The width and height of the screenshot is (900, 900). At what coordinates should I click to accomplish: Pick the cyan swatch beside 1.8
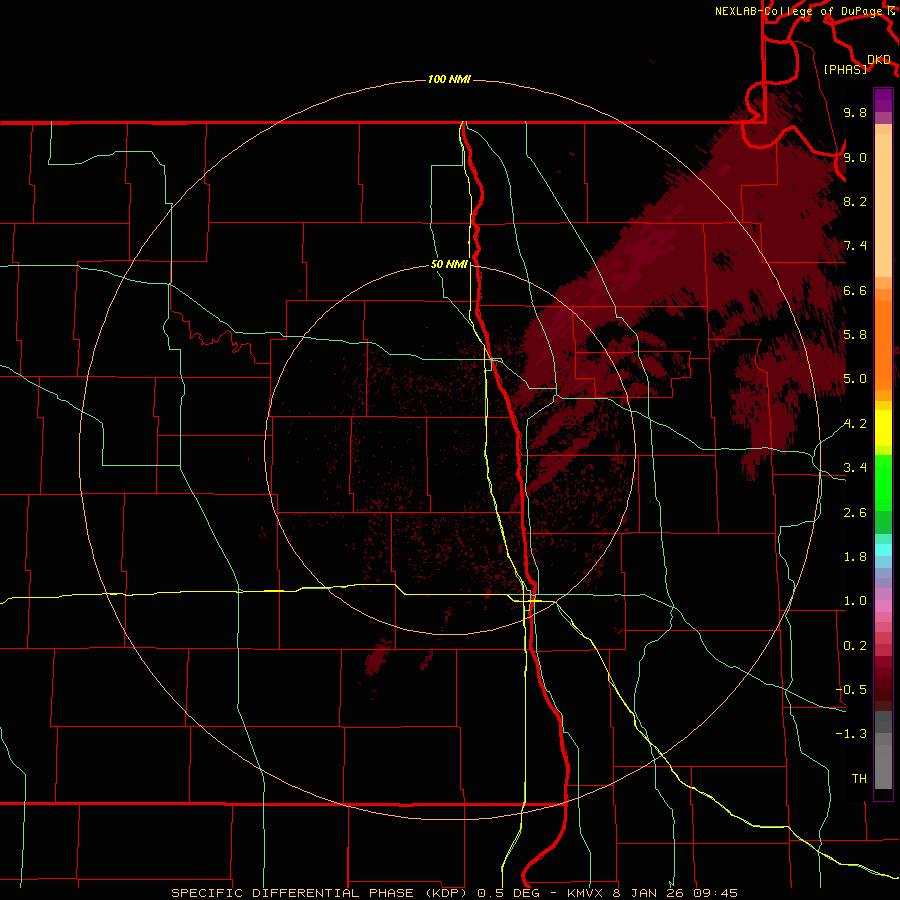click(x=883, y=550)
